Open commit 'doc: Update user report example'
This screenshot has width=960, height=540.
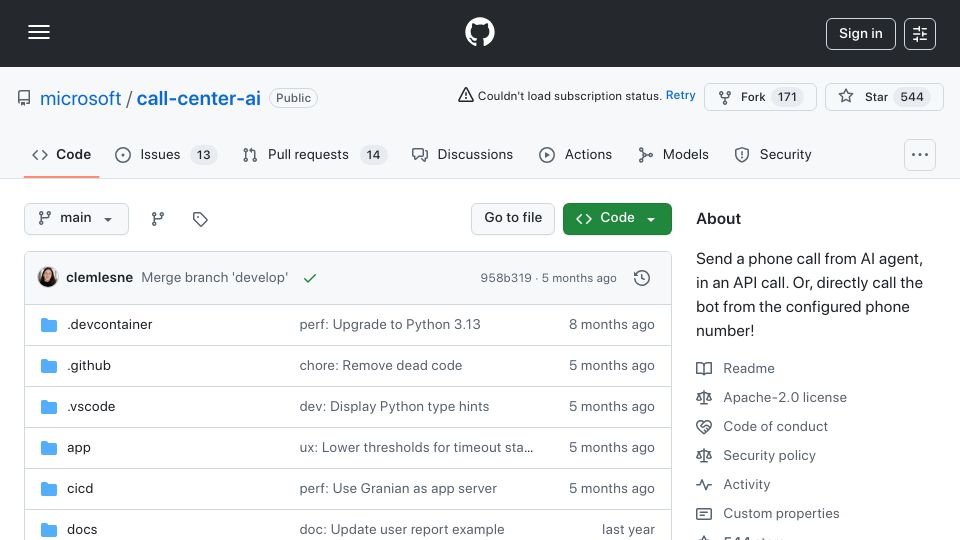(x=402, y=530)
